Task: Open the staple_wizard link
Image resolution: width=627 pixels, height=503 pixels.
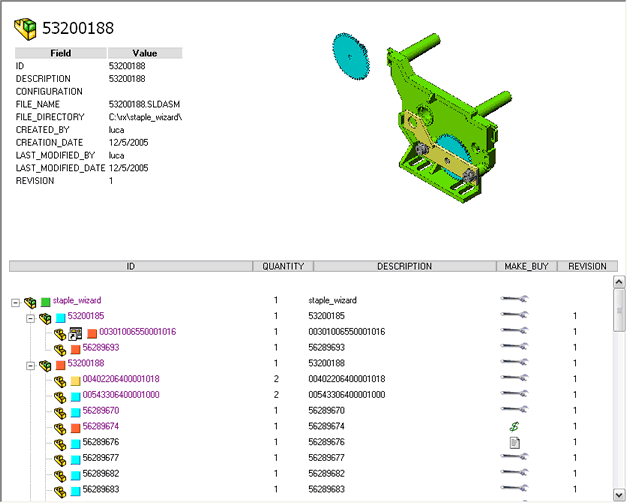Action: (x=77, y=300)
